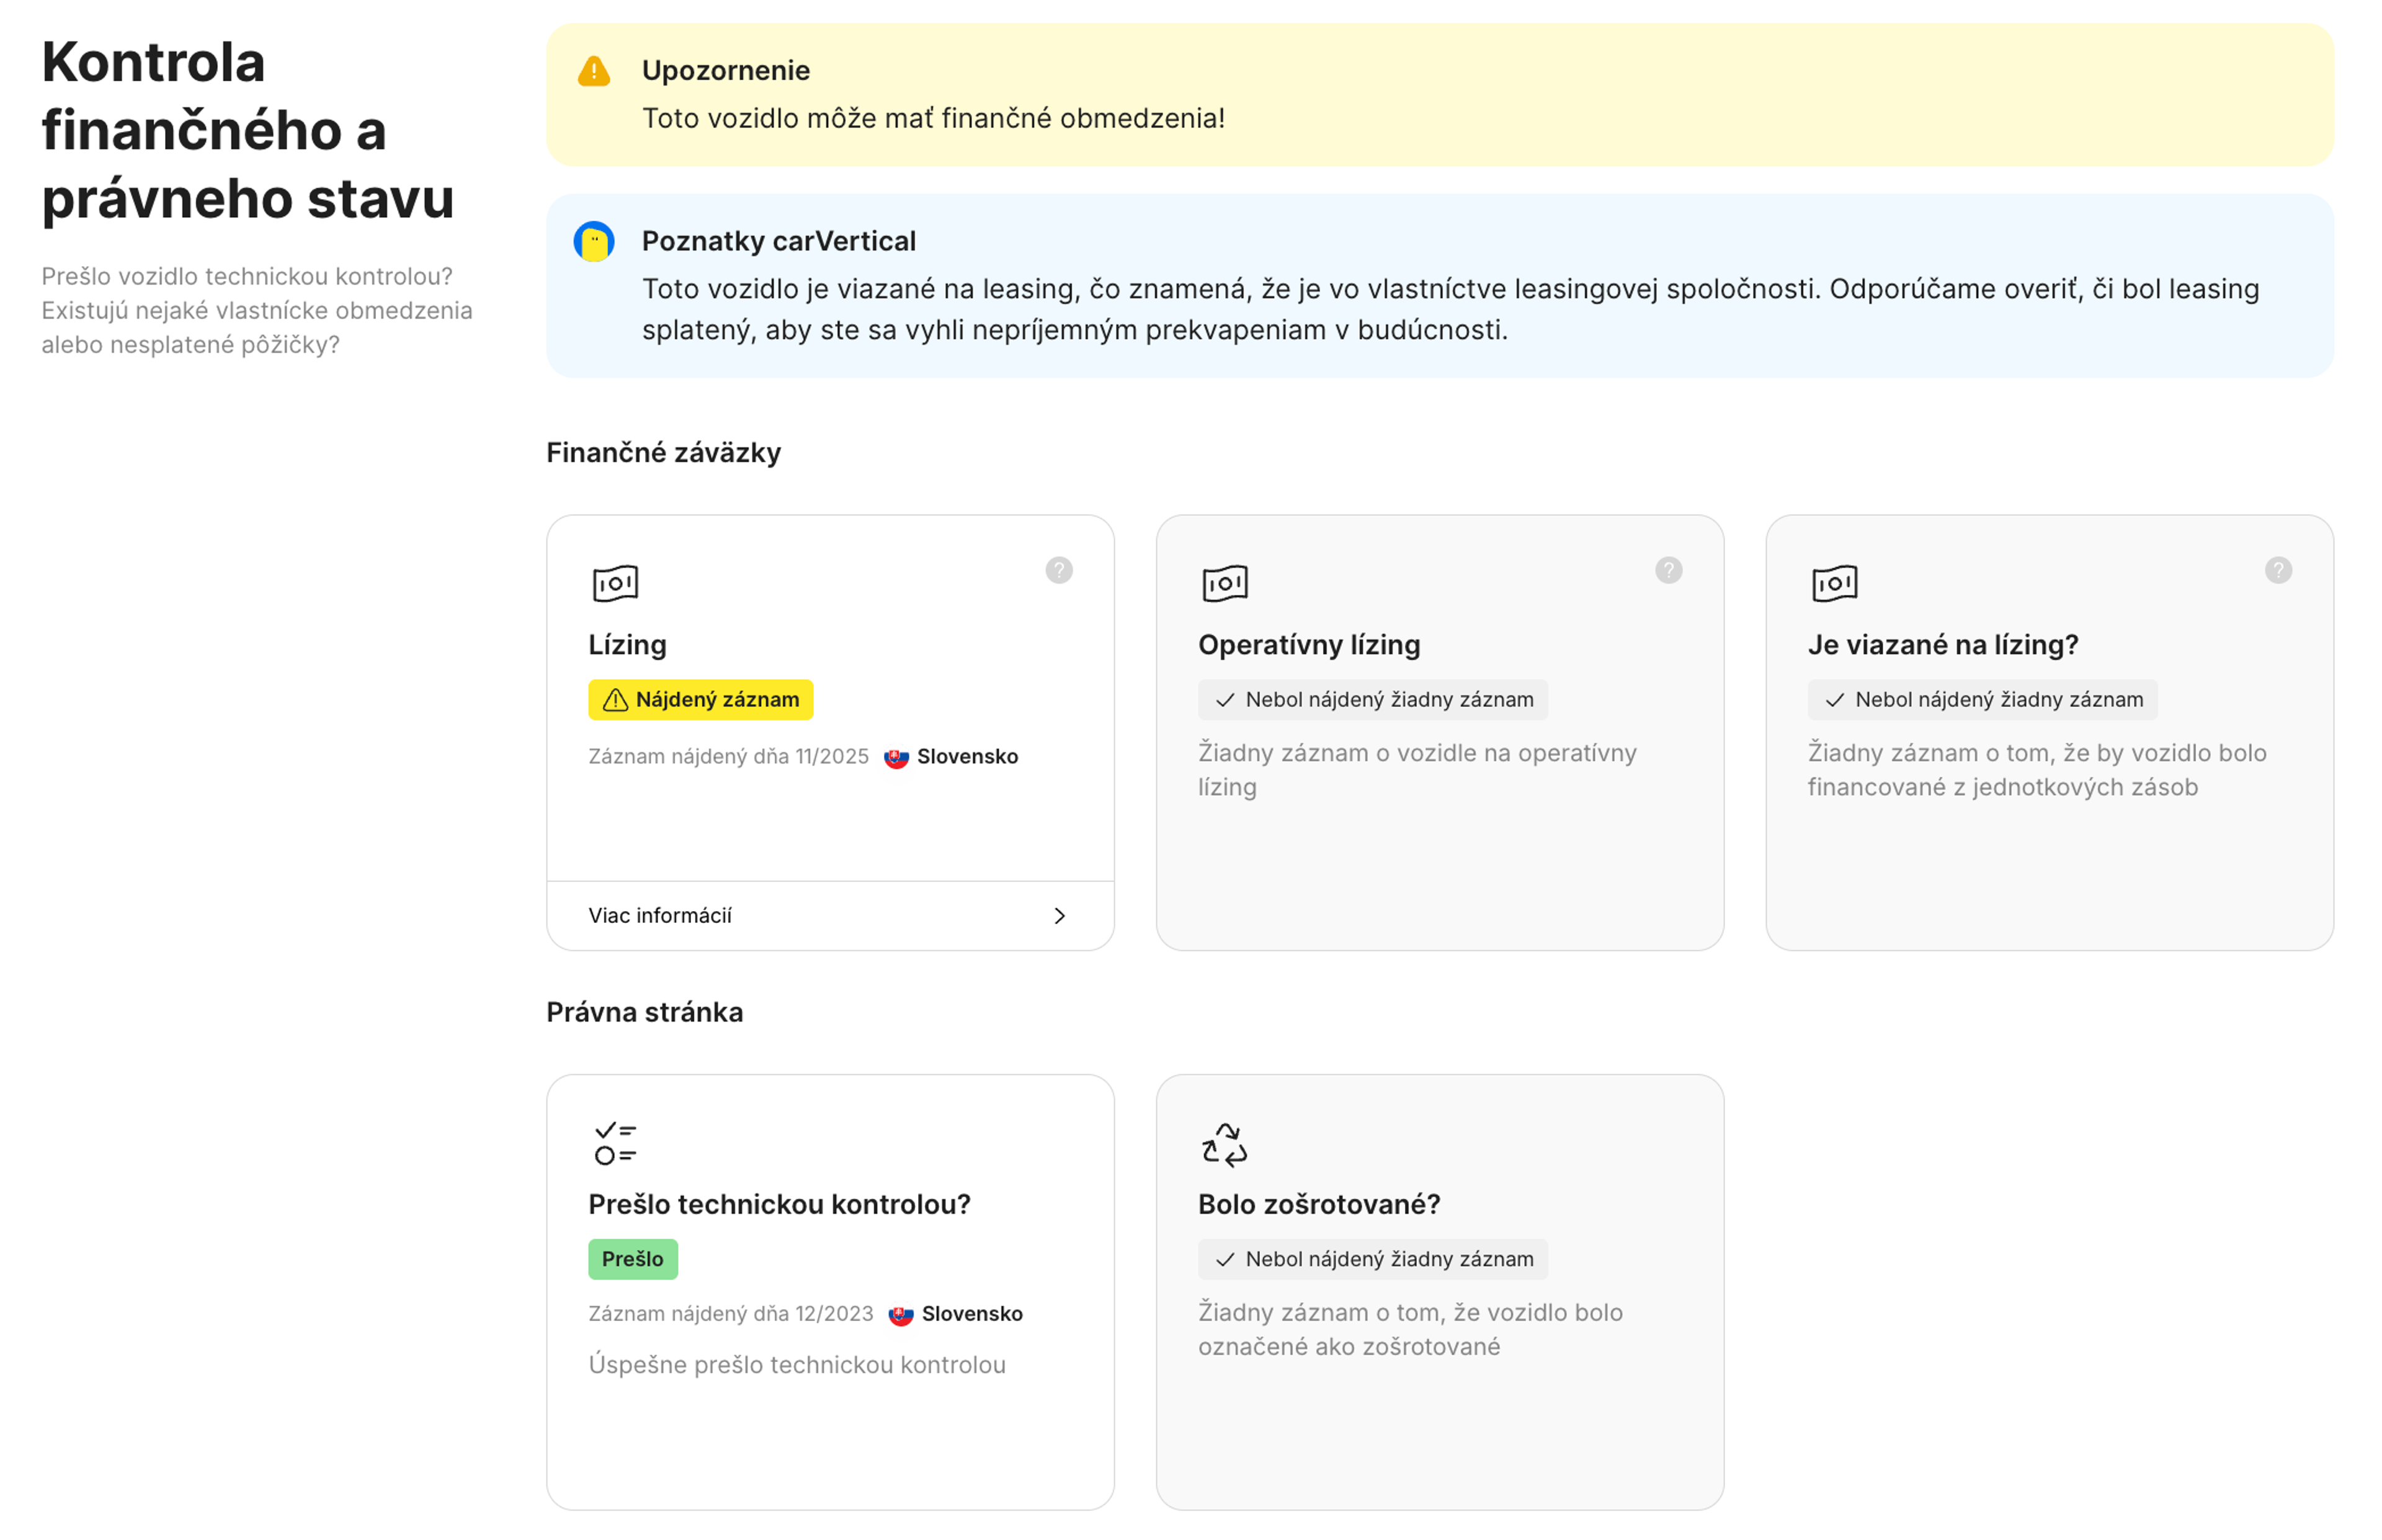Image resolution: width=2382 pixels, height=1540 pixels.
Task: Click Slovensko label on technical inspection card
Action: 972,1314
